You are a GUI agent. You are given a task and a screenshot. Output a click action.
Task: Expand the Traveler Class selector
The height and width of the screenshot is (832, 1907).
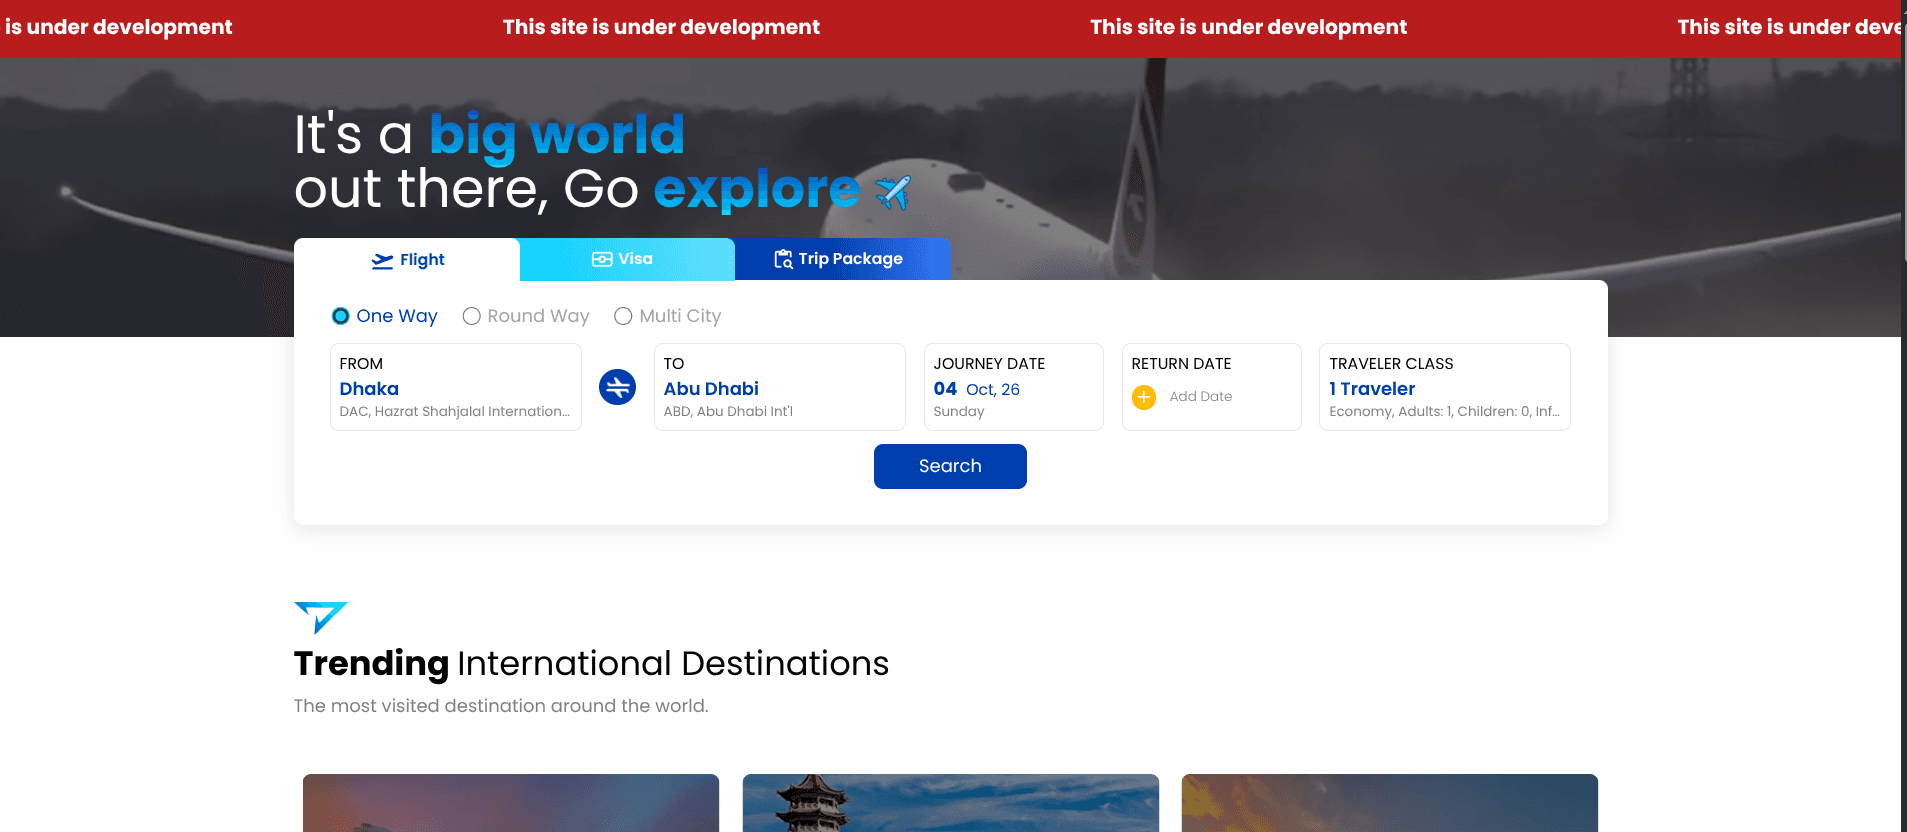click(1445, 387)
